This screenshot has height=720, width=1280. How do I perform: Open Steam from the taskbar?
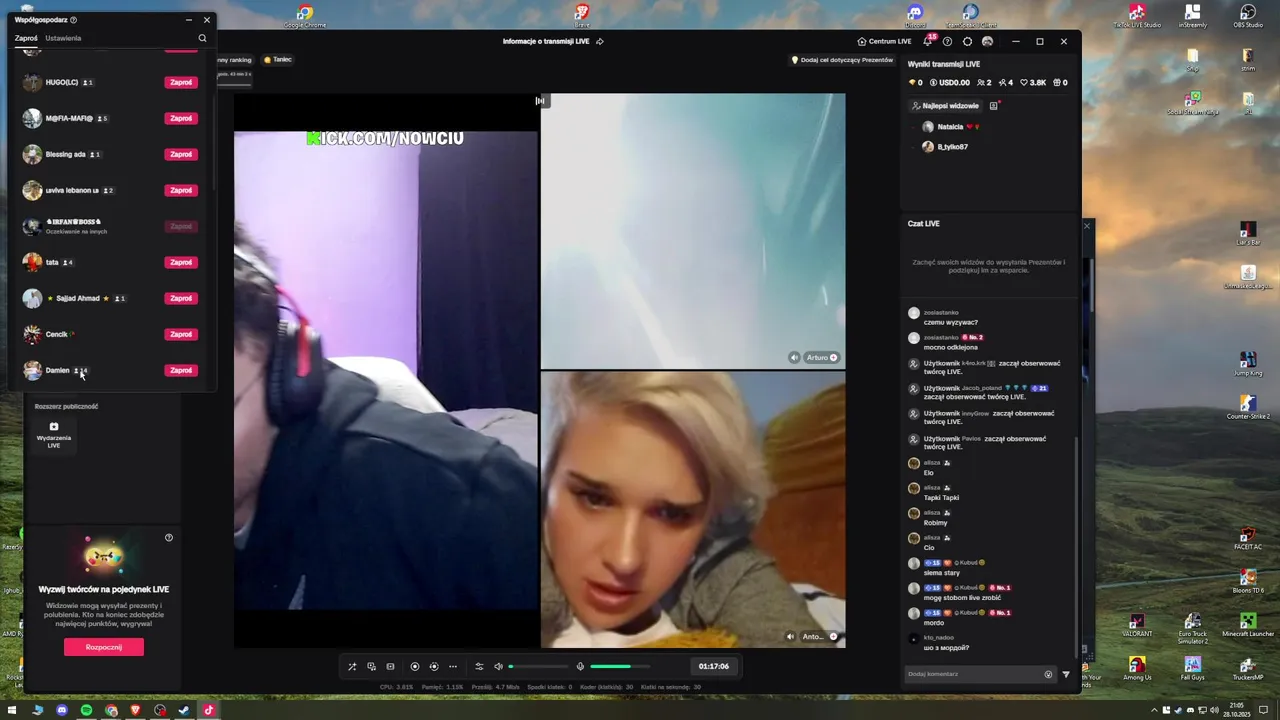pyautogui.click(x=184, y=710)
